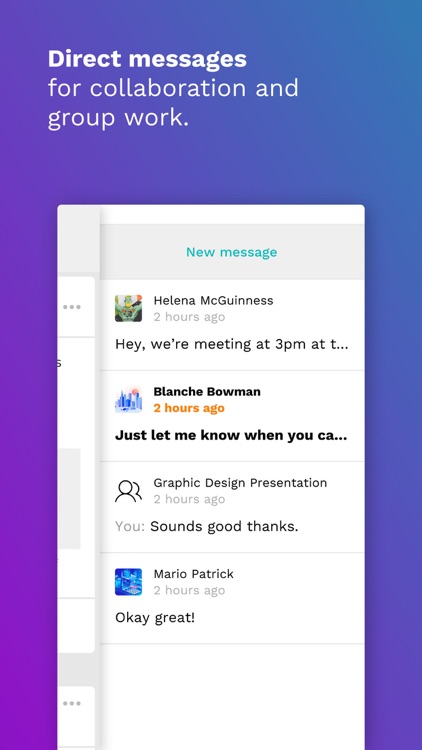Open upper three-dot options menu
422x750 pixels.
(72, 307)
